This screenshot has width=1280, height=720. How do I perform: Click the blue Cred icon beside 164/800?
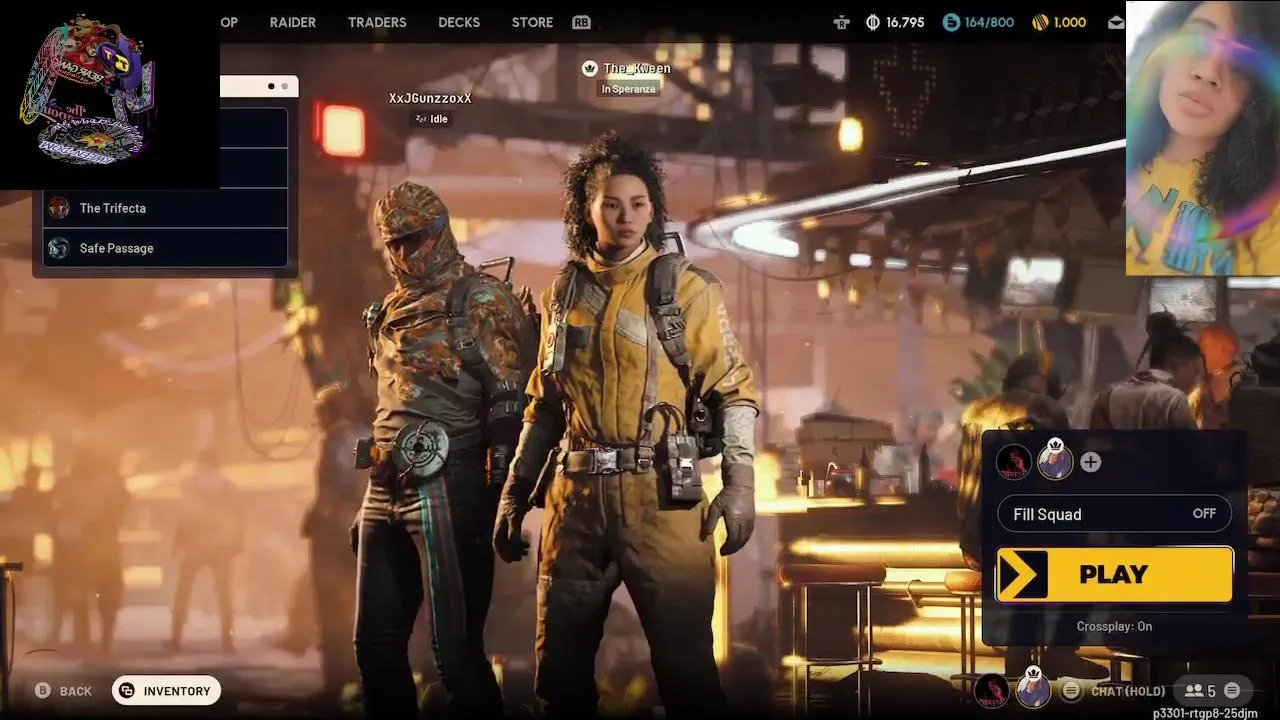click(x=952, y=22)
